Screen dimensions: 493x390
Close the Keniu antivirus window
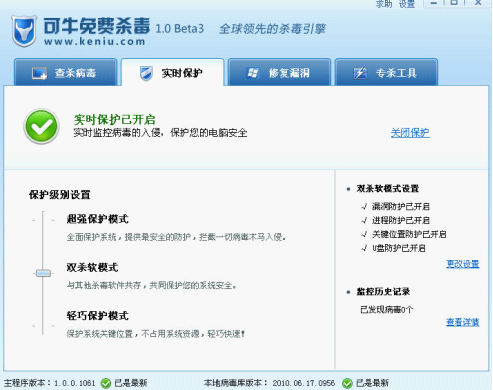click(x=478, y=3)
